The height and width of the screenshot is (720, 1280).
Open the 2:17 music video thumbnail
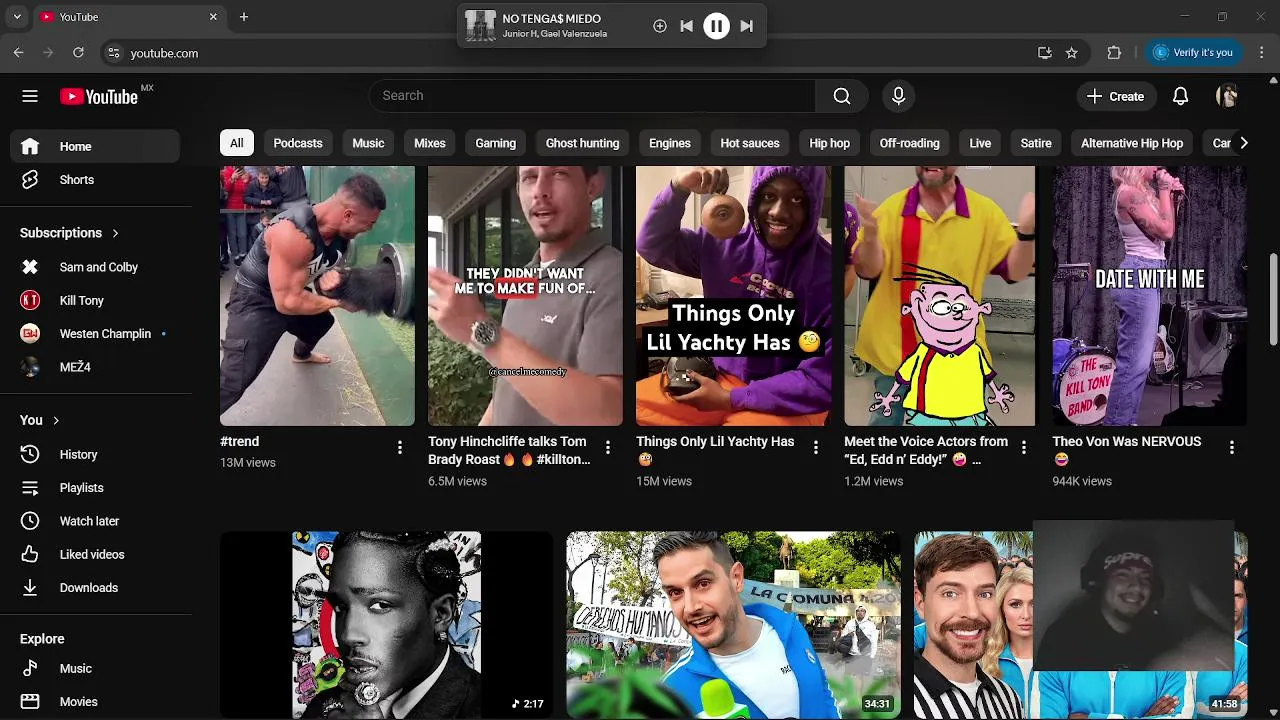386,625
